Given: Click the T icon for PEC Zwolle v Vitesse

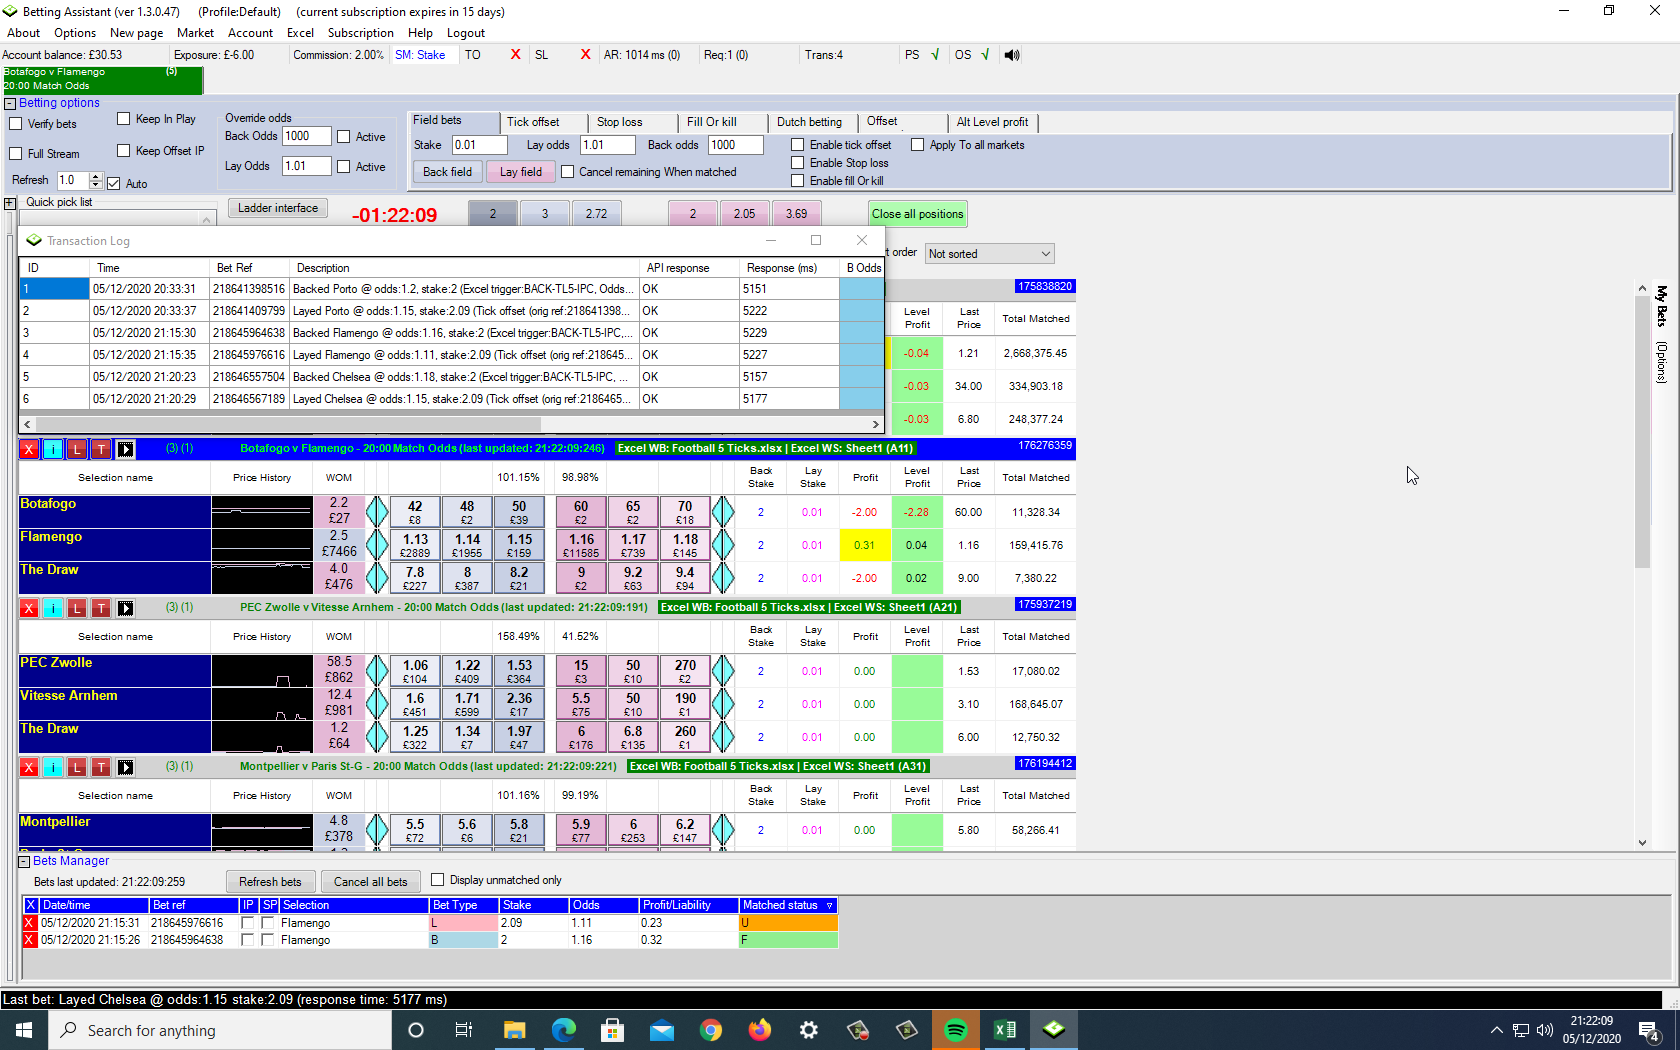Looking at the screenshot, I should tap(101, 608).
